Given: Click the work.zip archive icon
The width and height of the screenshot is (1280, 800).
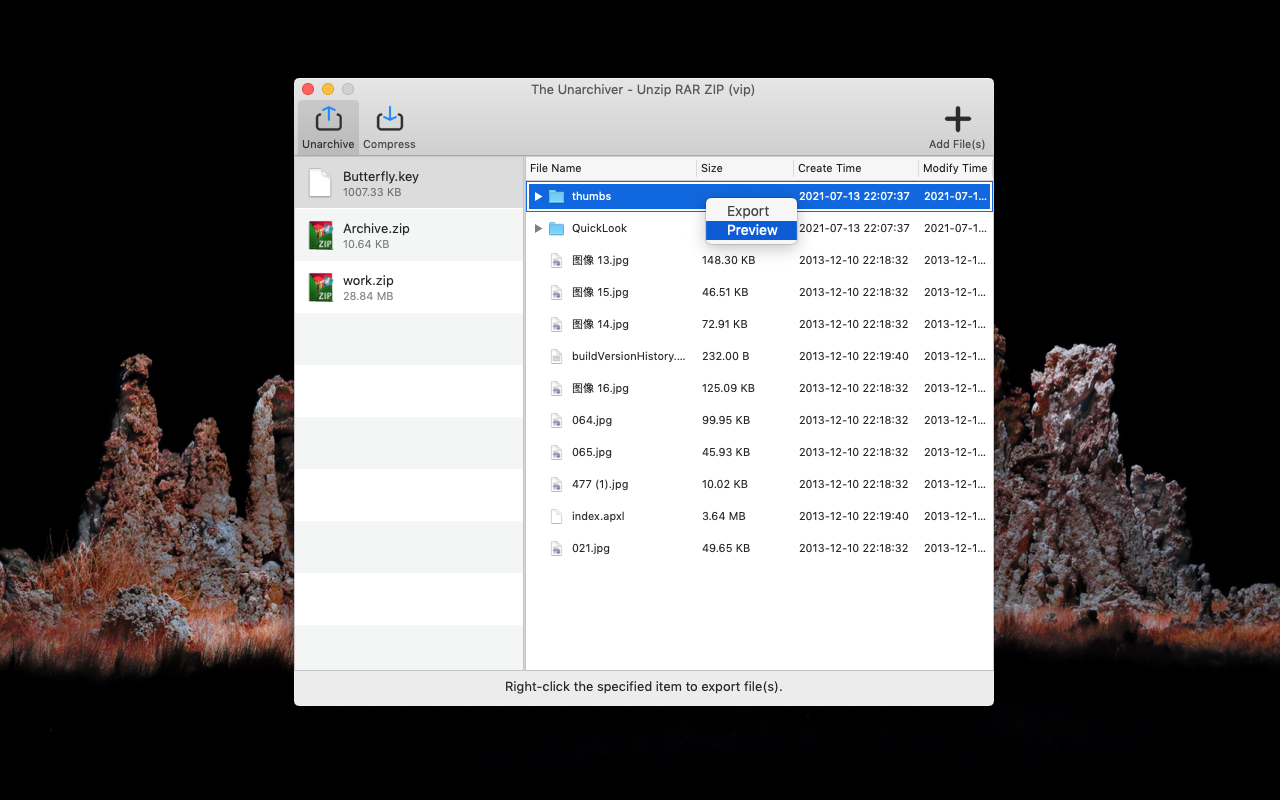Looking at the screenshot, I should click(320, 287).
